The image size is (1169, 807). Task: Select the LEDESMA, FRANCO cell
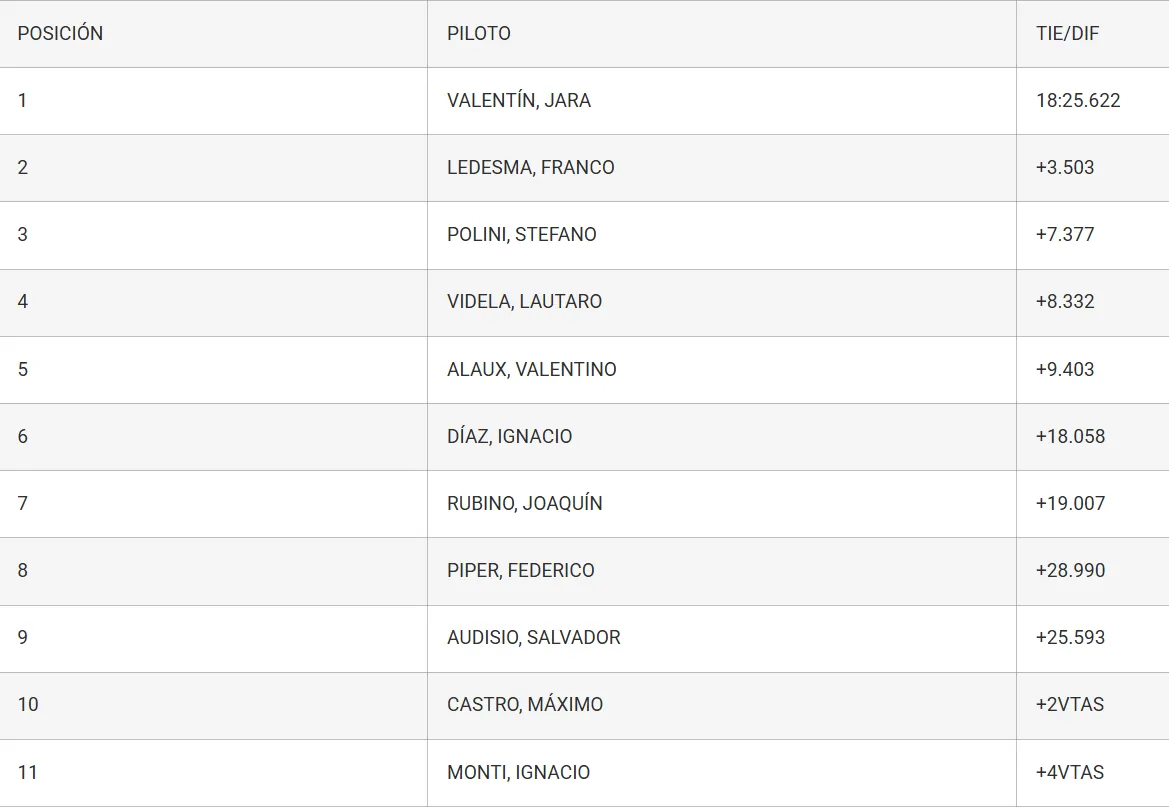click(x=531, y=167)
